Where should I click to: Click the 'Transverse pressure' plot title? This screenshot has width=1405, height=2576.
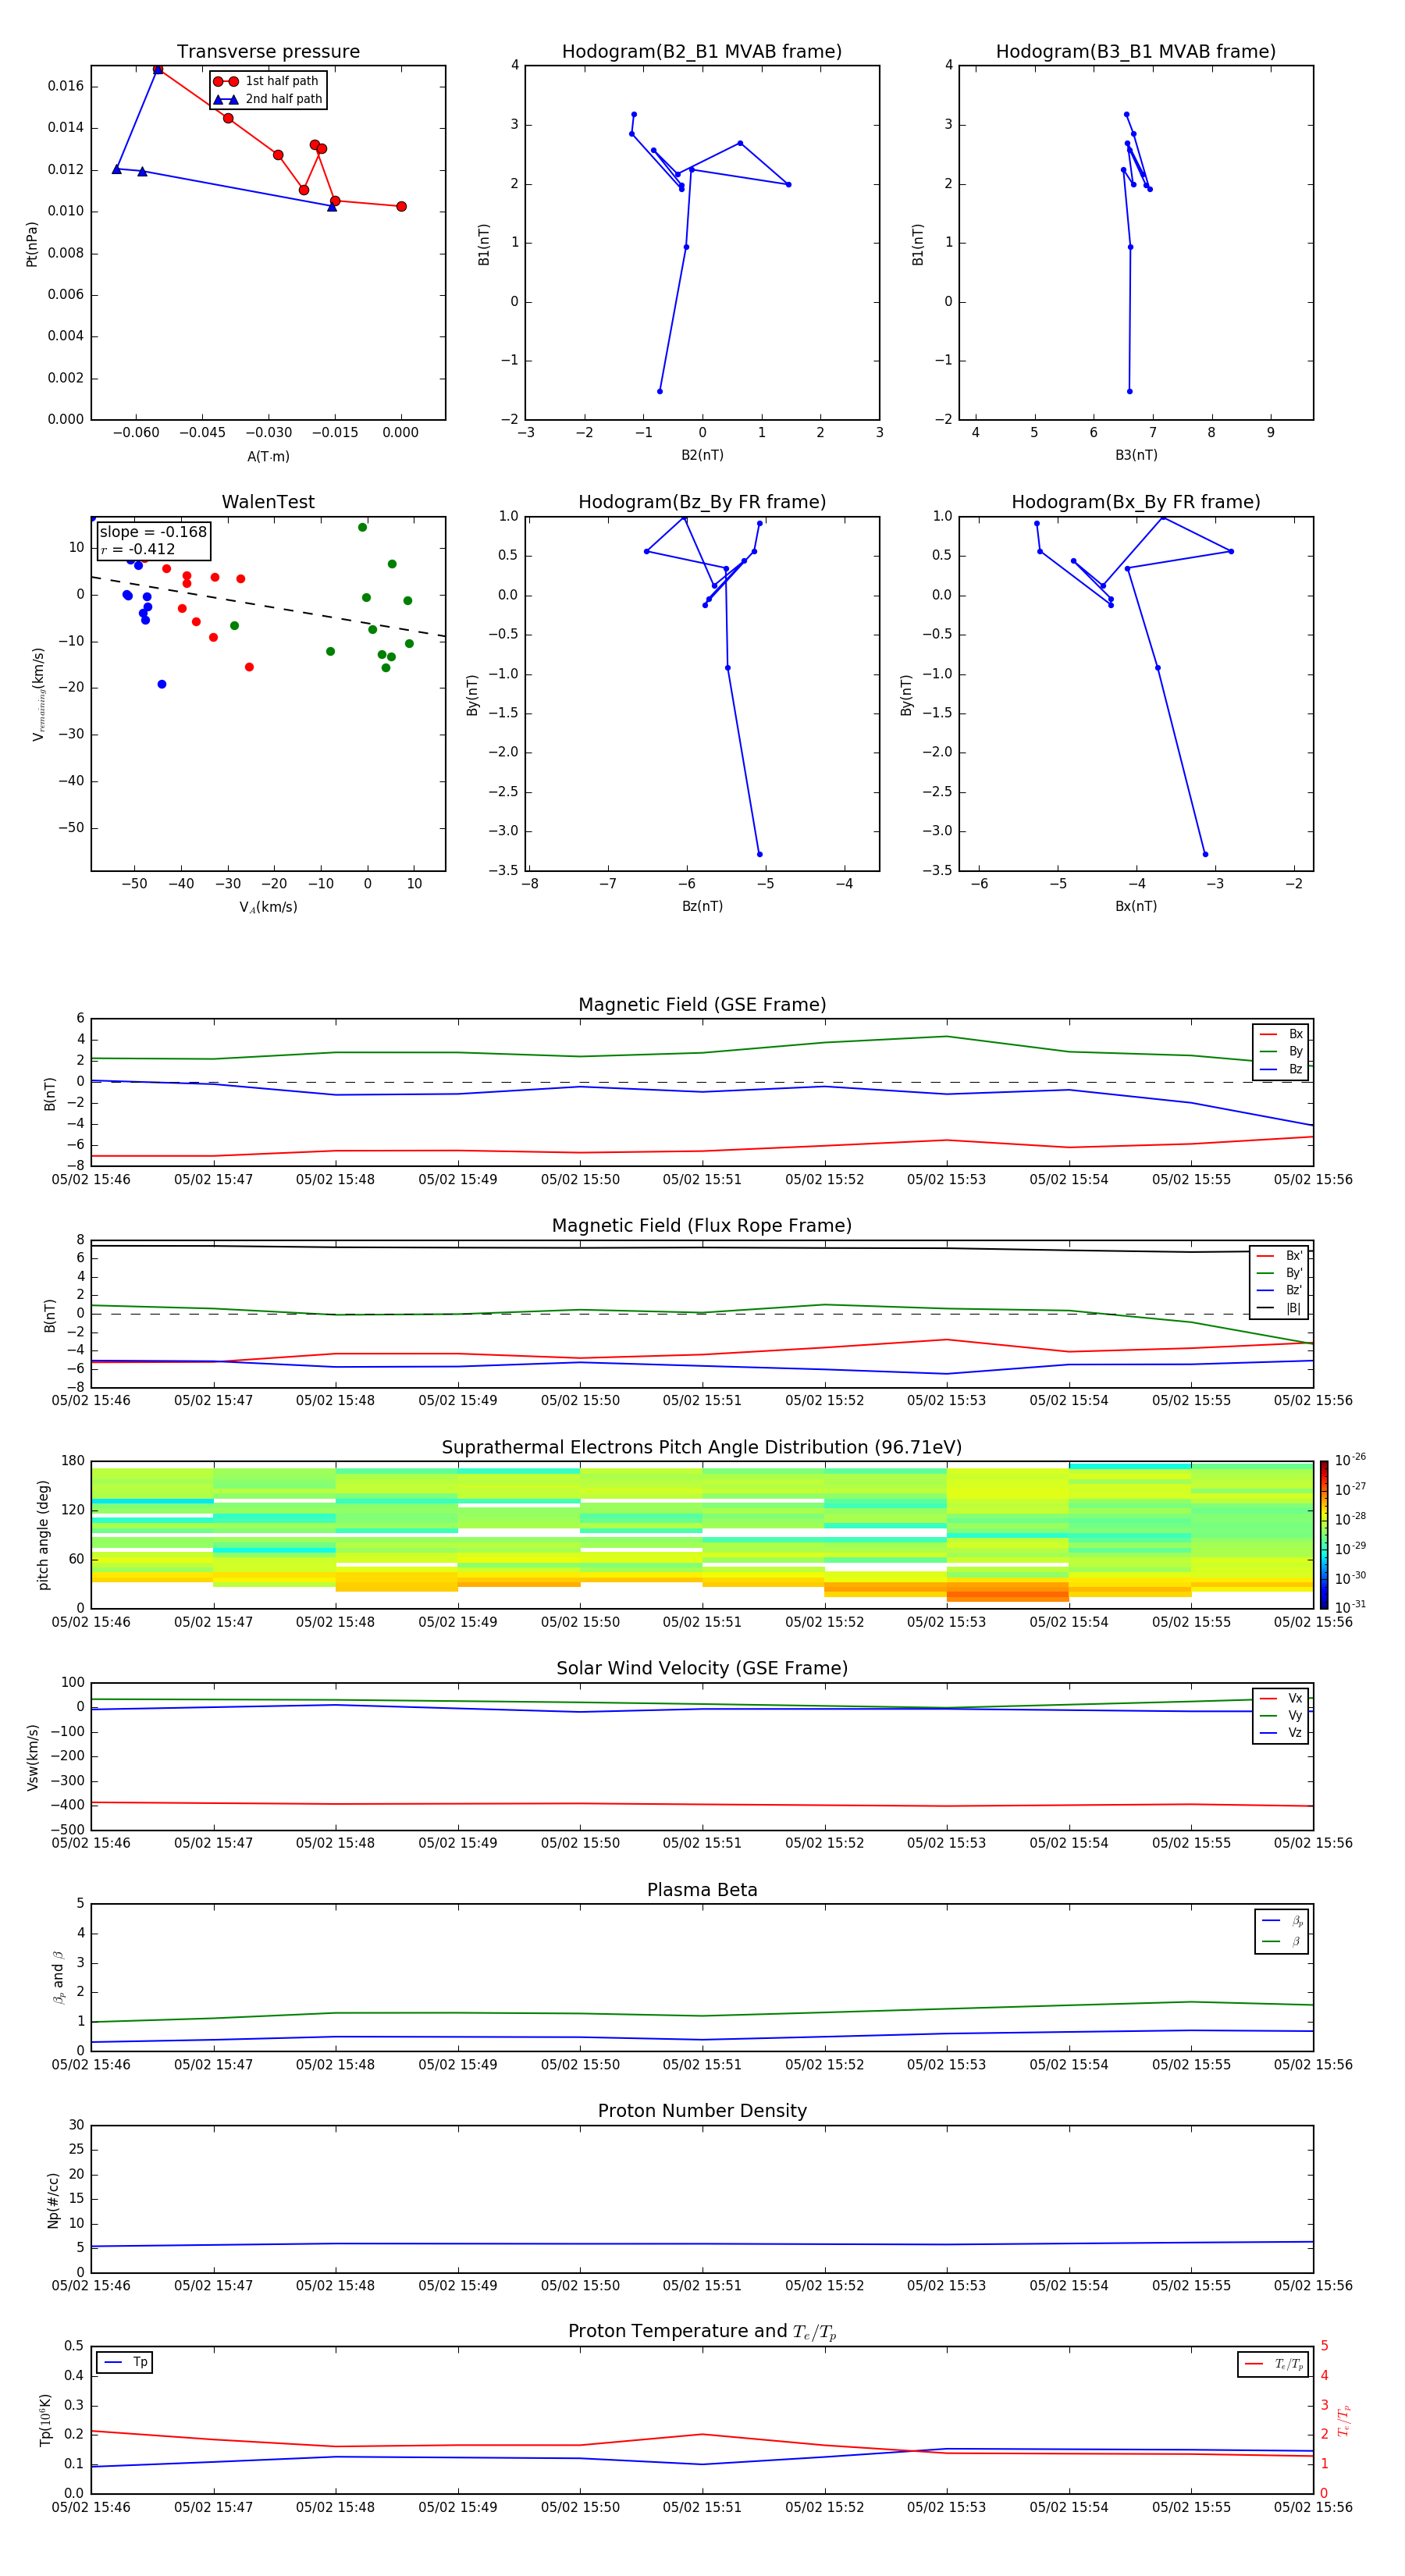coord(268,52)
